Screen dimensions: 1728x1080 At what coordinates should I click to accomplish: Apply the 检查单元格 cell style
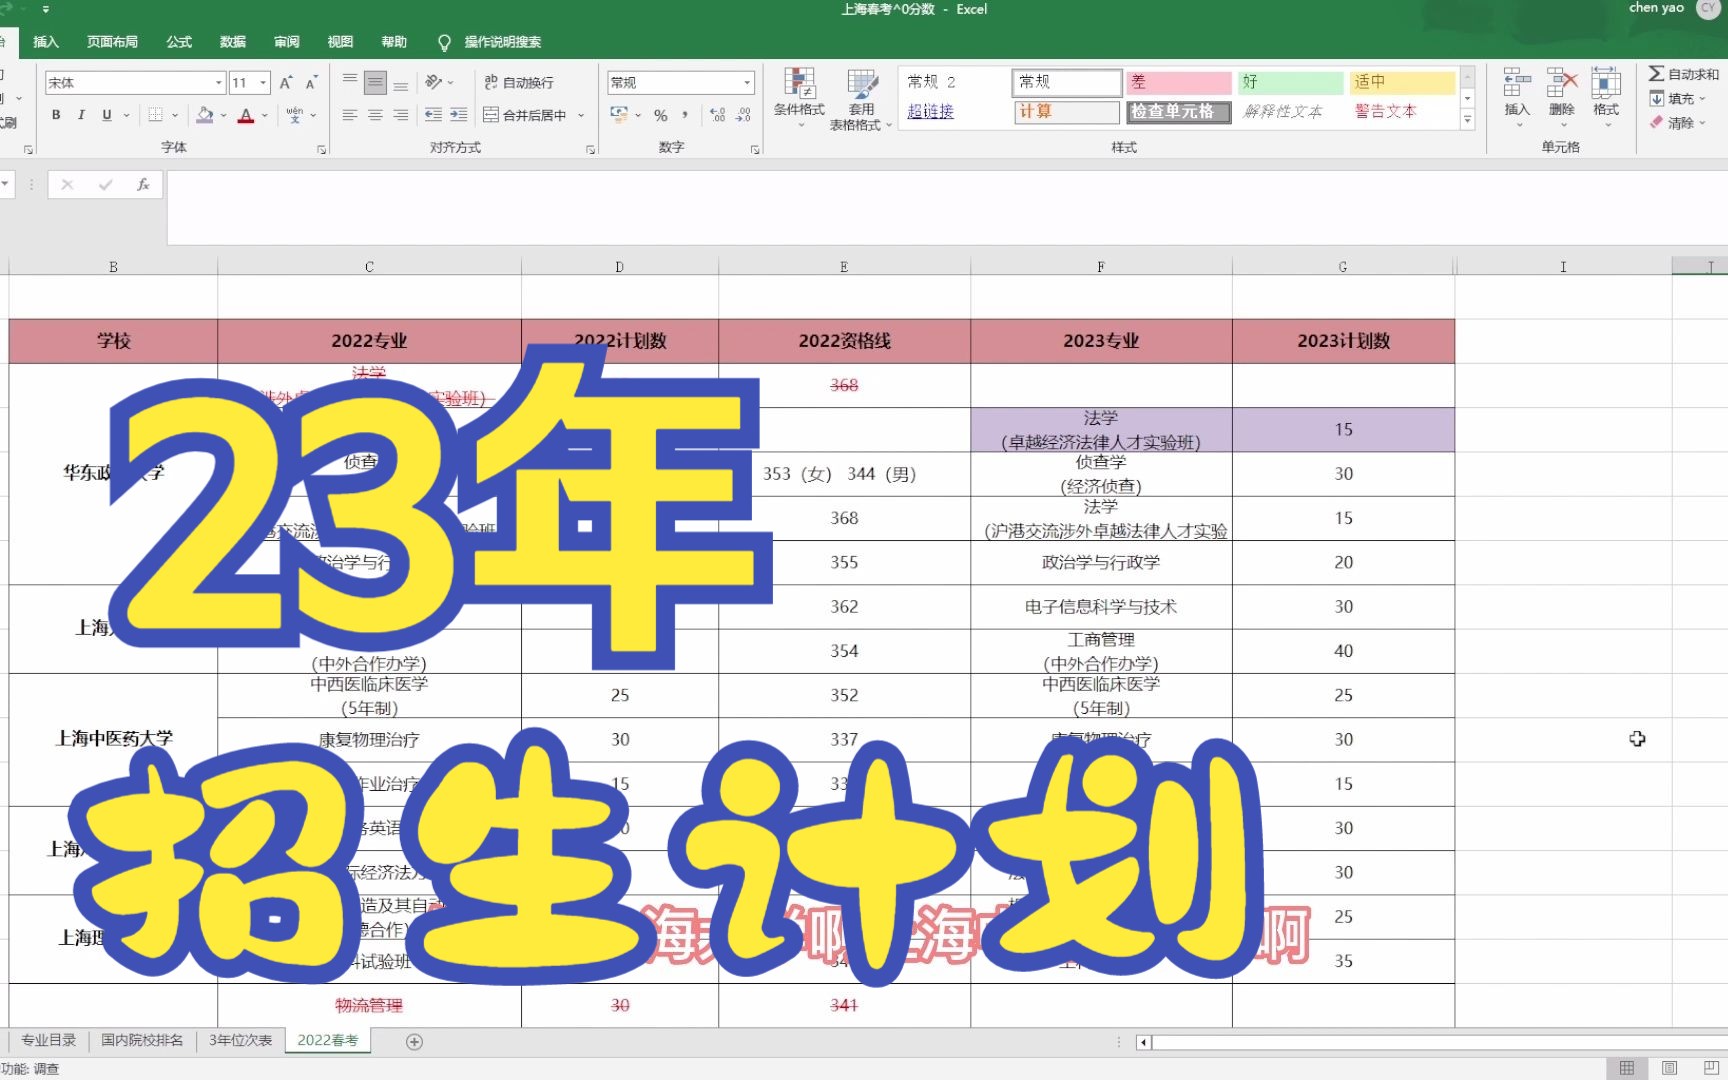coord(1178,111)
